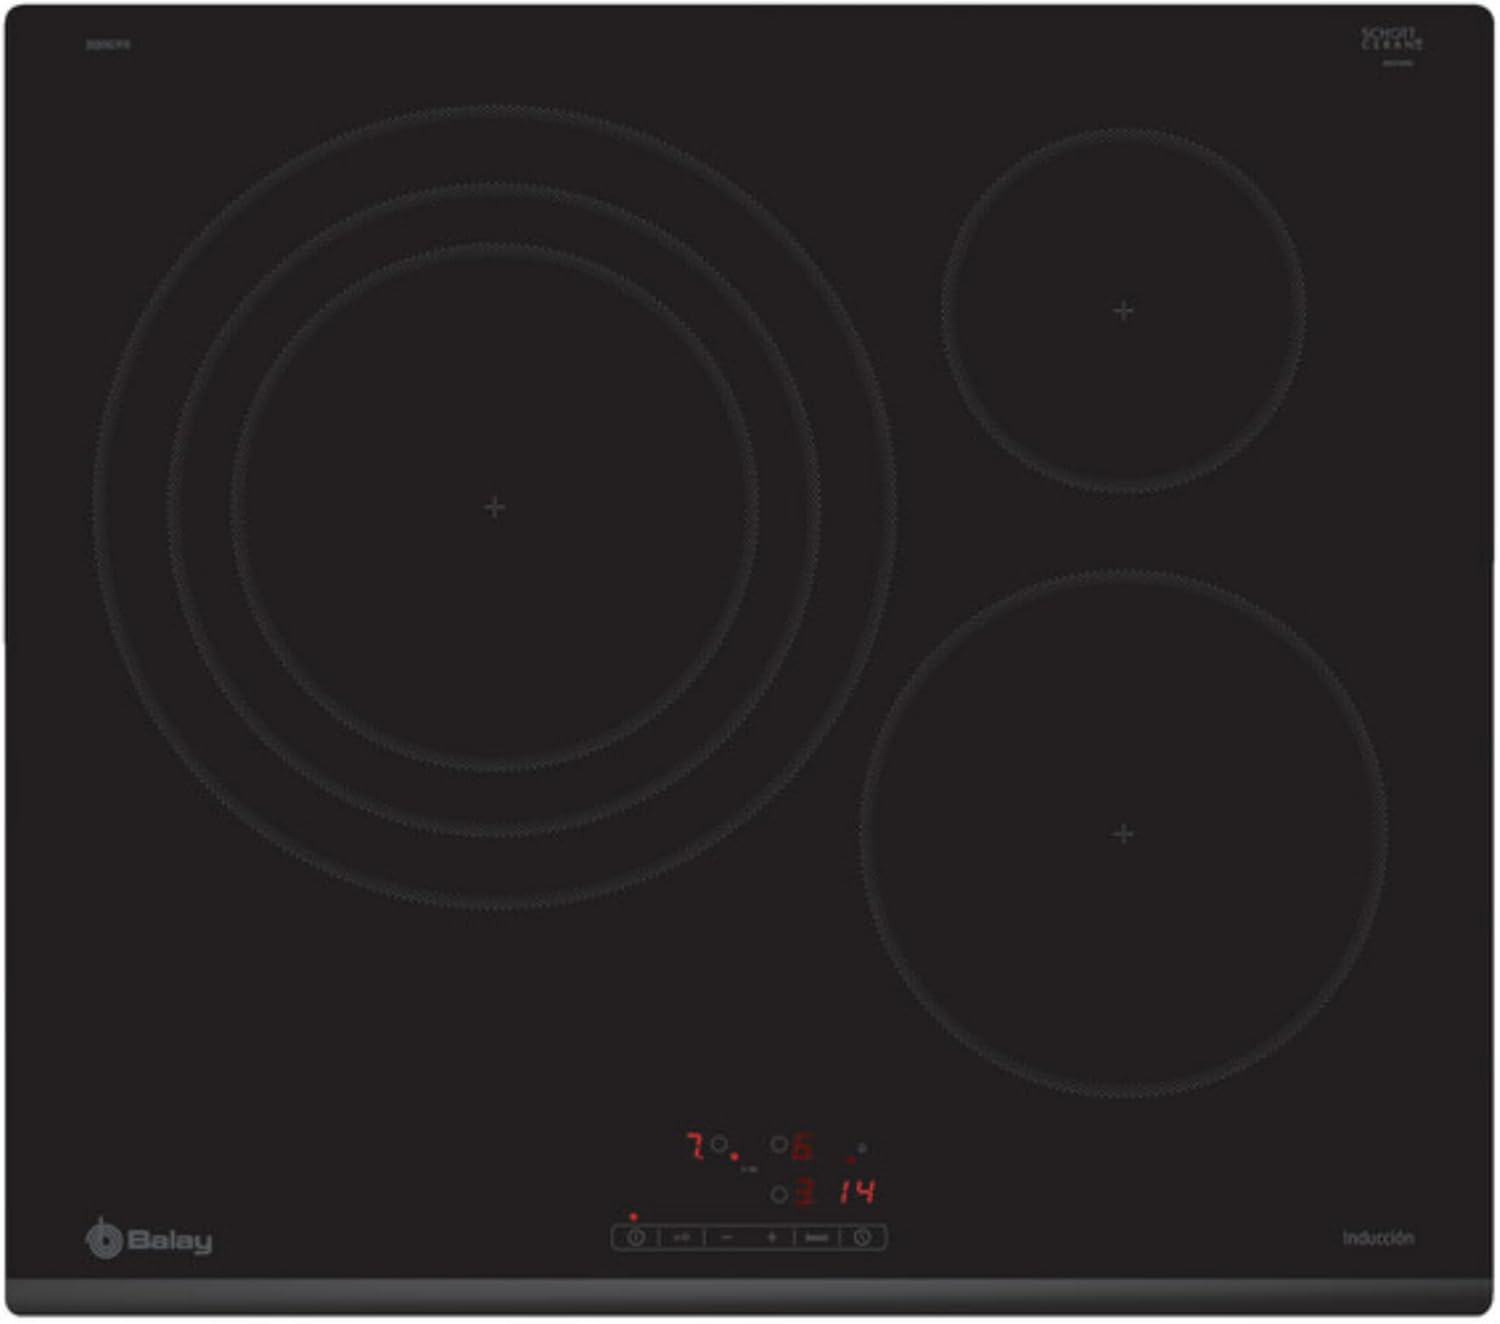Toggle the zone selector beside level 6
Screen dimensions: 1500x1324
tap(778, 1143)
